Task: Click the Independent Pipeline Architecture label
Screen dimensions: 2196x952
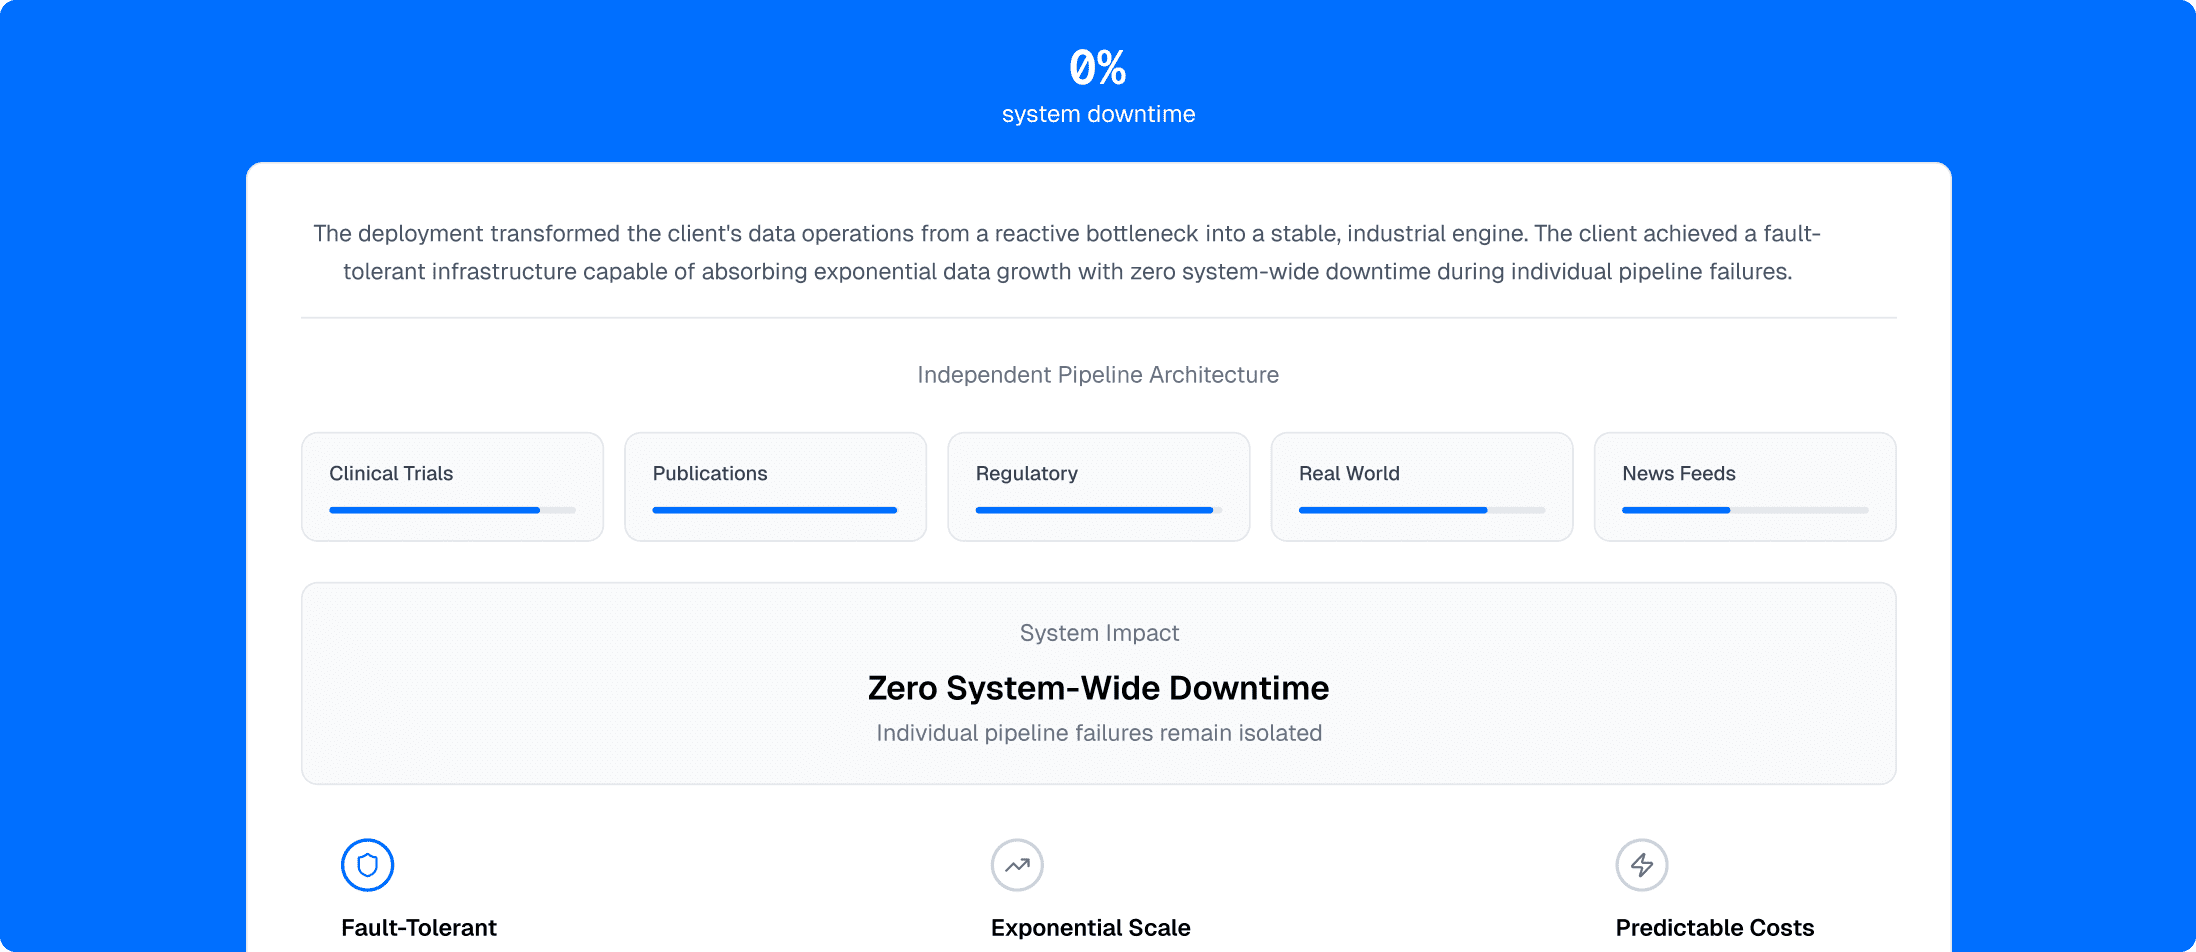Action: (x=1098, y=375)
